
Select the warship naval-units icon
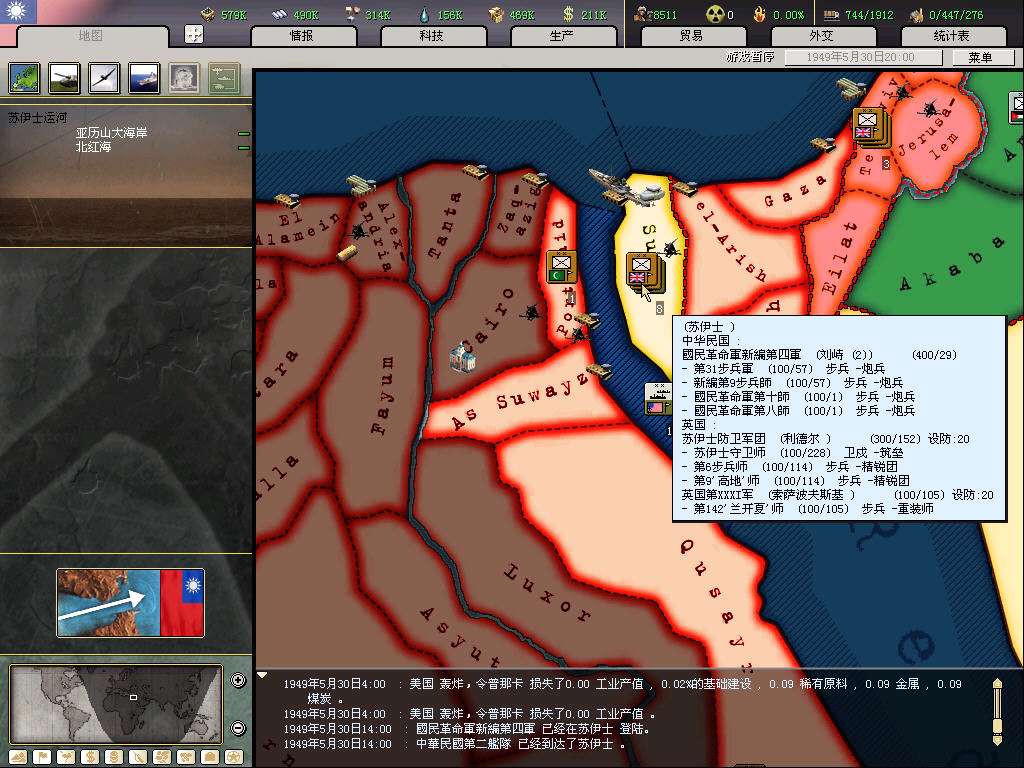pos(144,78)
